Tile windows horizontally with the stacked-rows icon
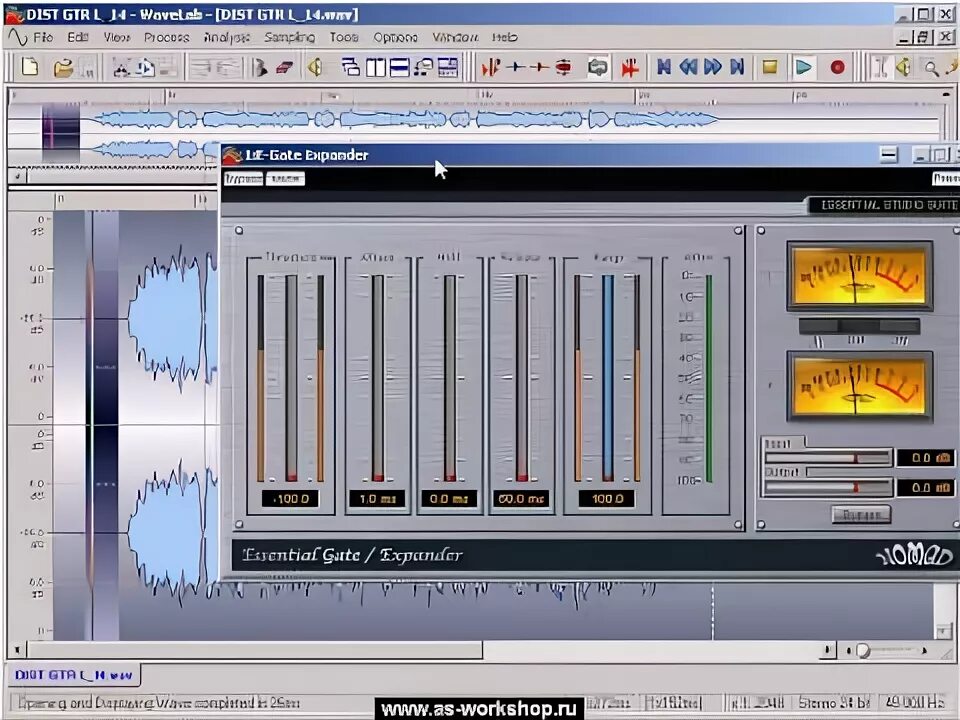Screen dimensions: 960x720 [x=399, y=67]
